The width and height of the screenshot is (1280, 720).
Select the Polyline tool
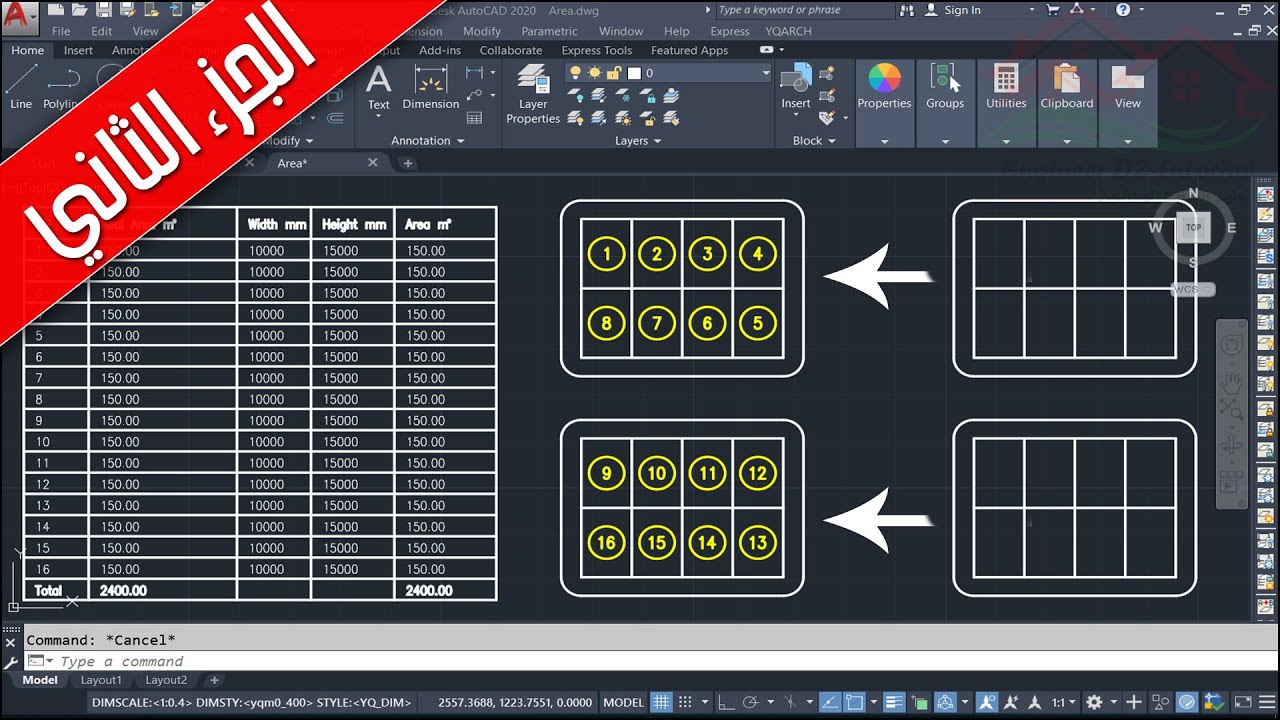click(x=62, y=88)
